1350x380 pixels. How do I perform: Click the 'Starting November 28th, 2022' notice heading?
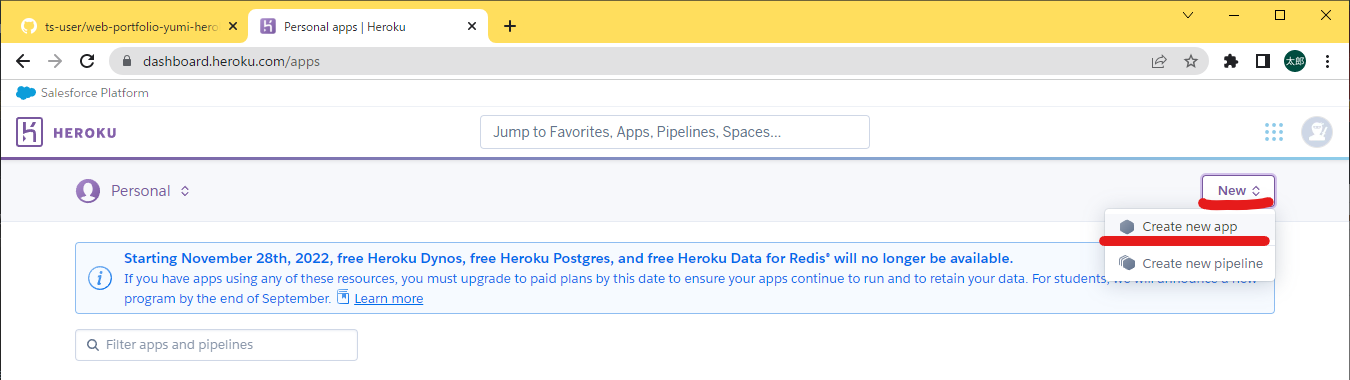[568, 257]
